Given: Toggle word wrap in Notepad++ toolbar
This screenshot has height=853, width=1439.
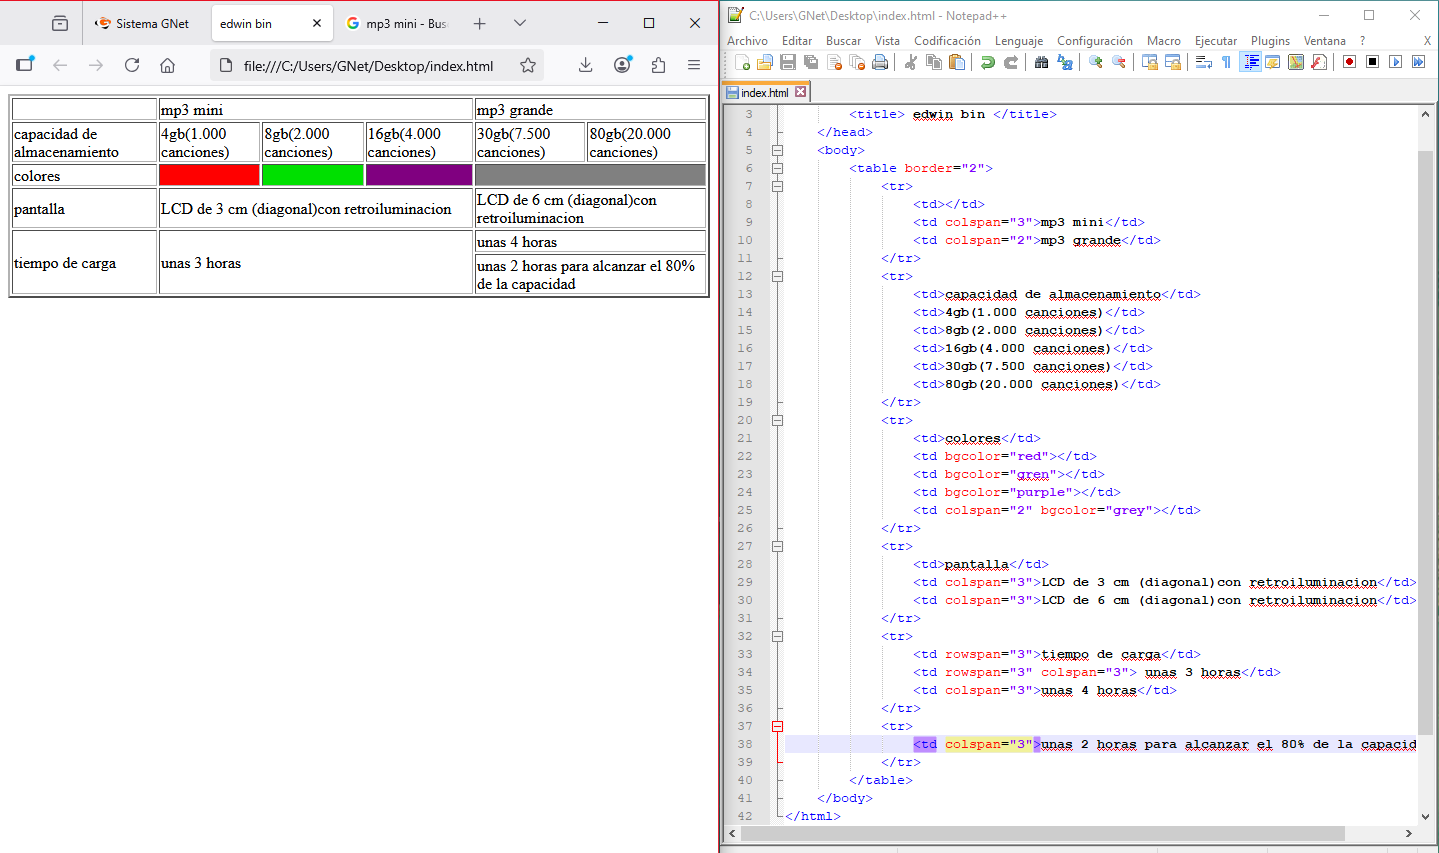Looking at the screenshot, I should 1204,62.
